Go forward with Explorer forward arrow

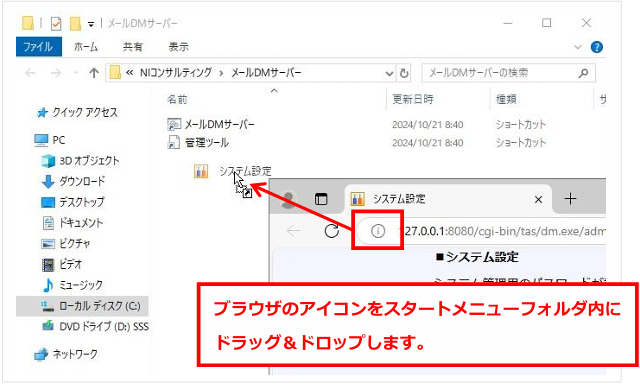[56, 73]
